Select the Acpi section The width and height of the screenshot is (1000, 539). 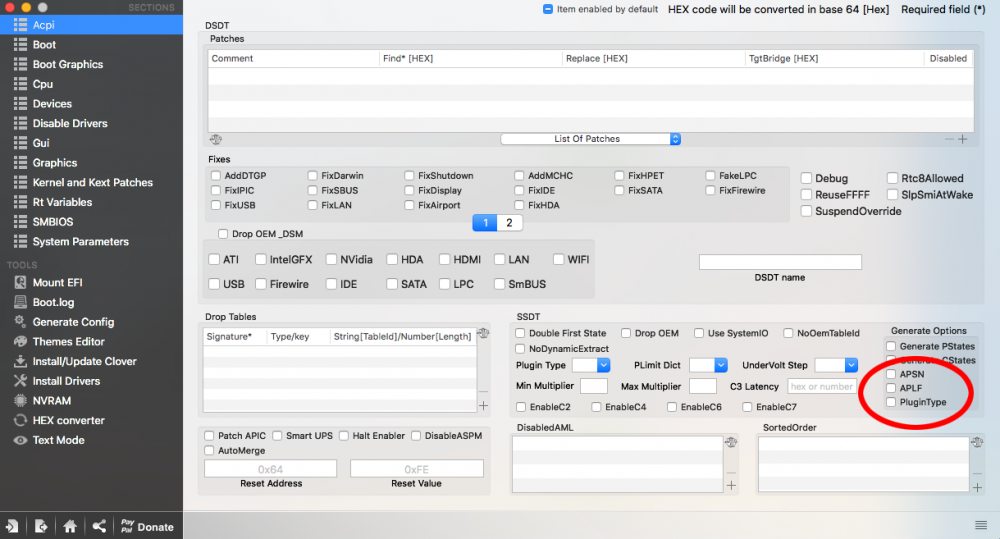(91, 25)
